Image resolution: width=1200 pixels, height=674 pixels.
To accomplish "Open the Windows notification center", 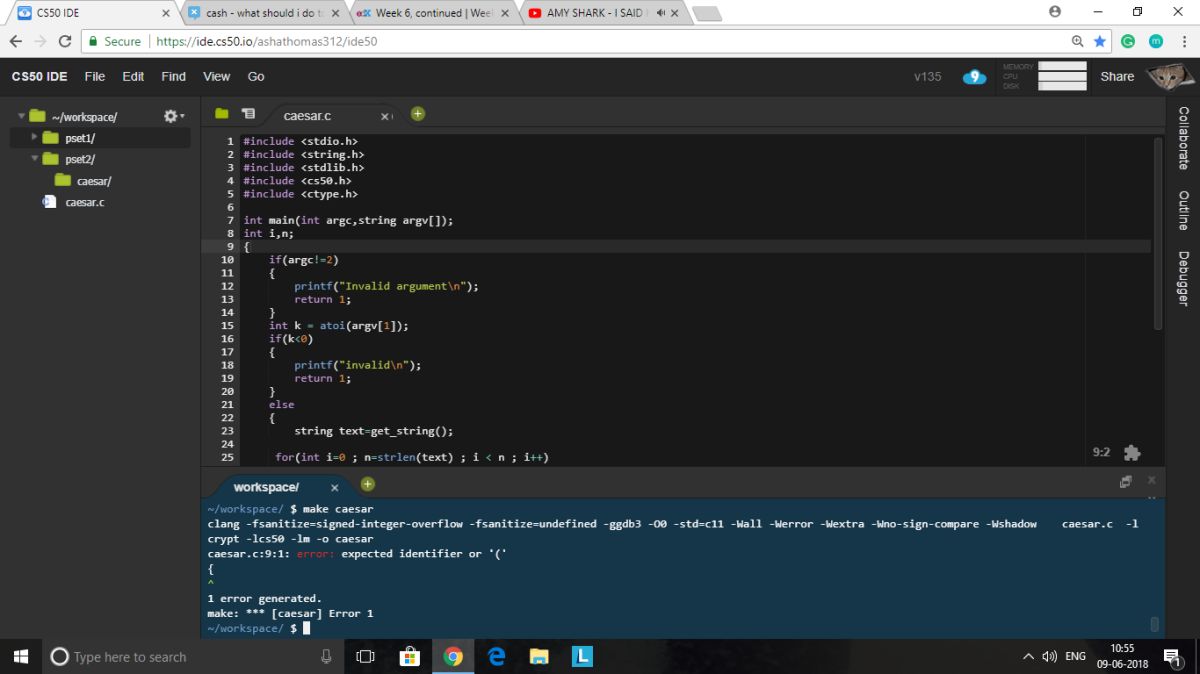I will pos(1170,657).
